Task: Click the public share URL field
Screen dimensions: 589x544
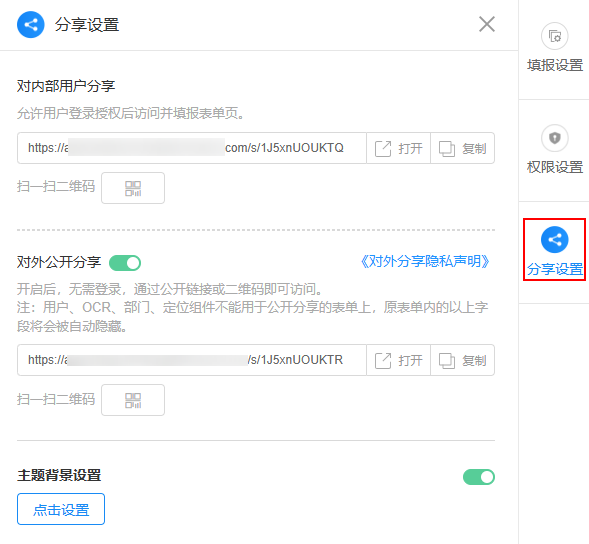Action: pyautogui.click(x=192, y=360)
